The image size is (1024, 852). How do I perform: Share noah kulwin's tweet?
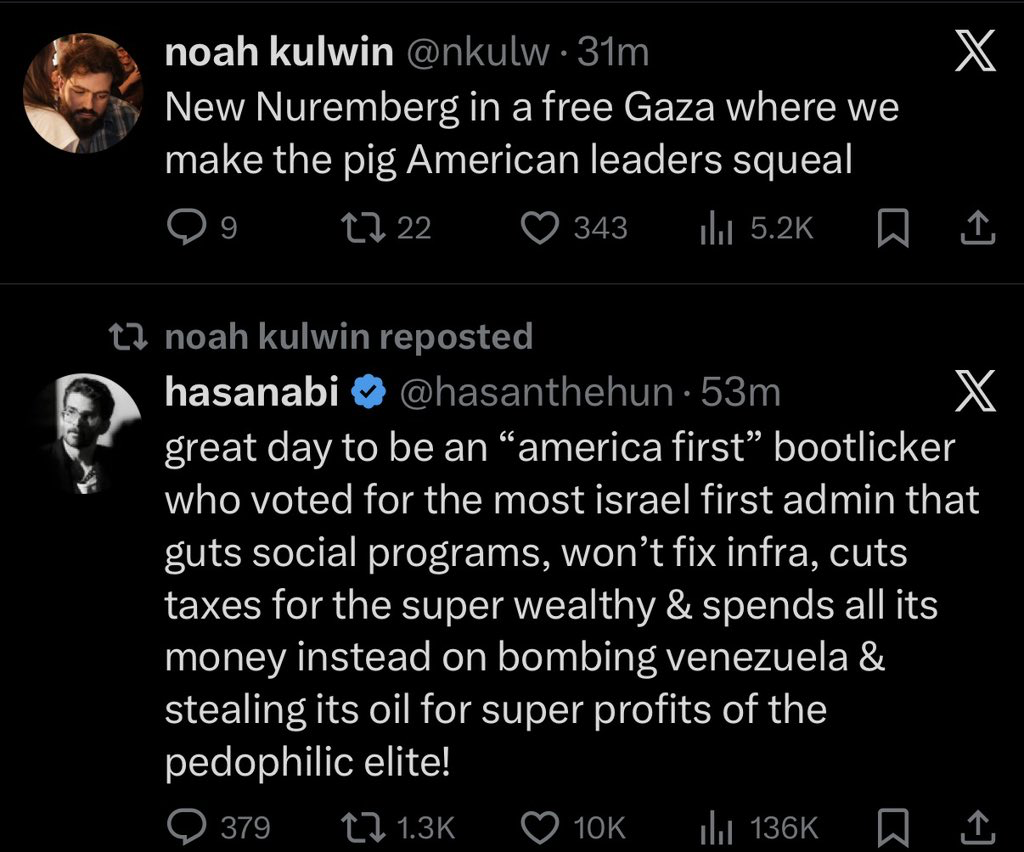tap(978, 229)
